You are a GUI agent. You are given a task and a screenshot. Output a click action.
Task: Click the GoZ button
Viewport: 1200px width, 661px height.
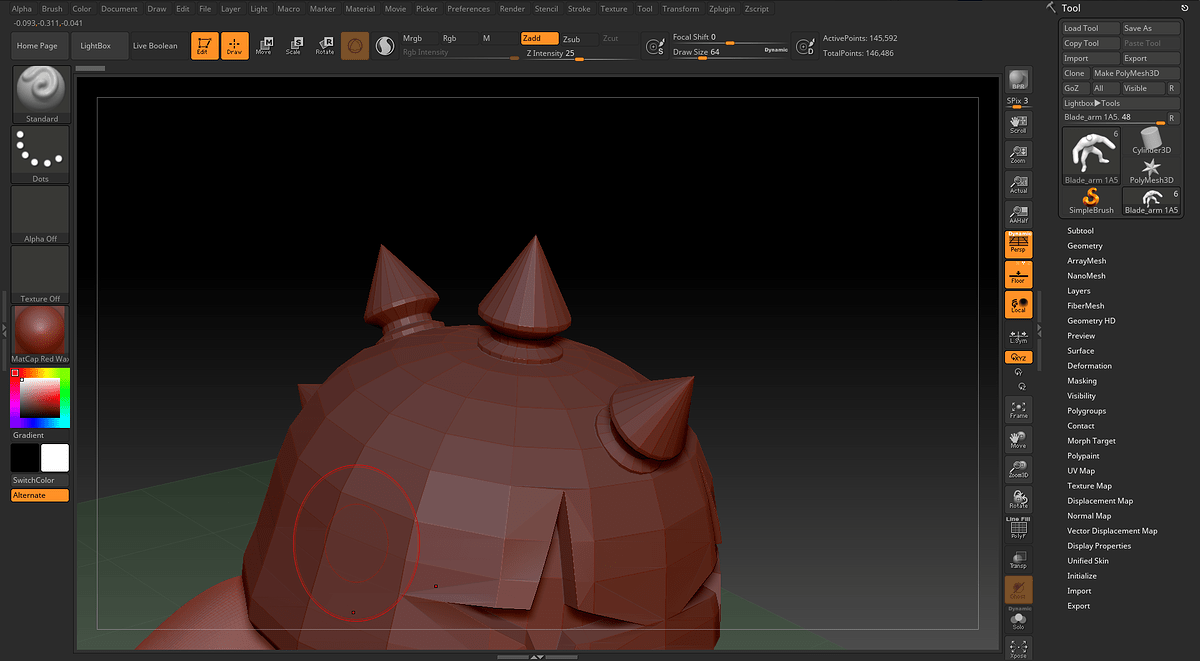[1075, 88]
